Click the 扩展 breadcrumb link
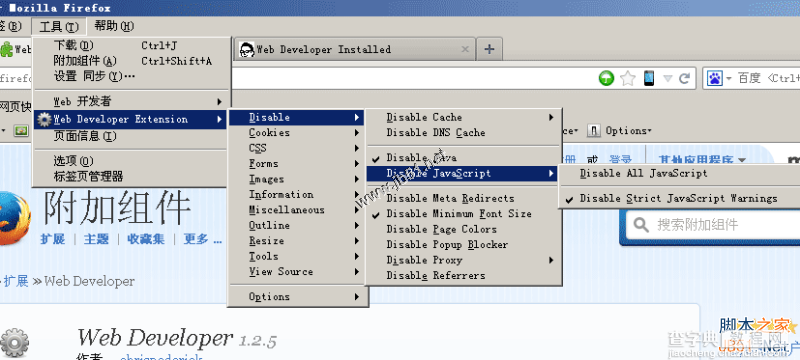 pyautogui.click(x=16, y=281)
